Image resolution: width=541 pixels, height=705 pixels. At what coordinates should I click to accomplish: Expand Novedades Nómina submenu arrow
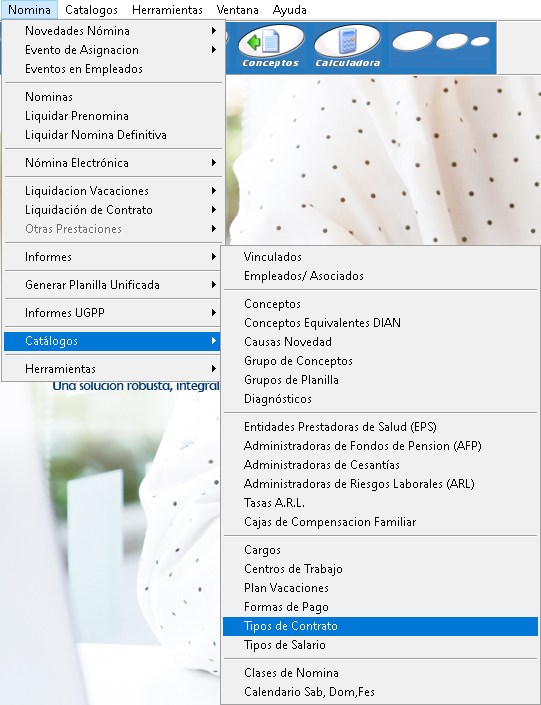click(214, 31)
